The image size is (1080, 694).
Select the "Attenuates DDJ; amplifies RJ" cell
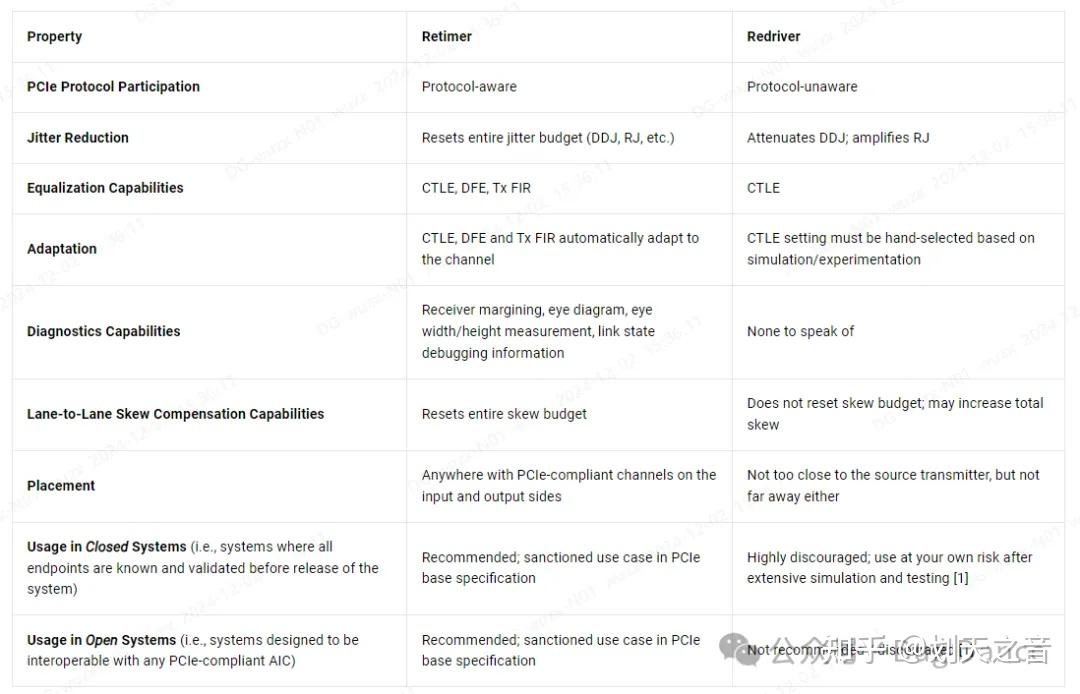pos(838,138)
